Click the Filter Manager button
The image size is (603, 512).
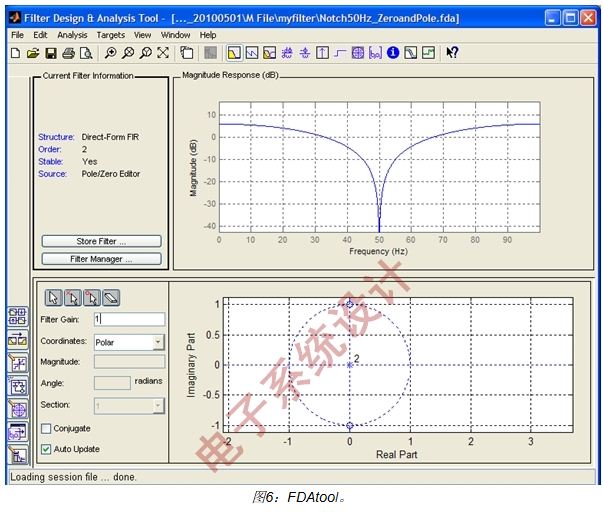tap(102, 259)
